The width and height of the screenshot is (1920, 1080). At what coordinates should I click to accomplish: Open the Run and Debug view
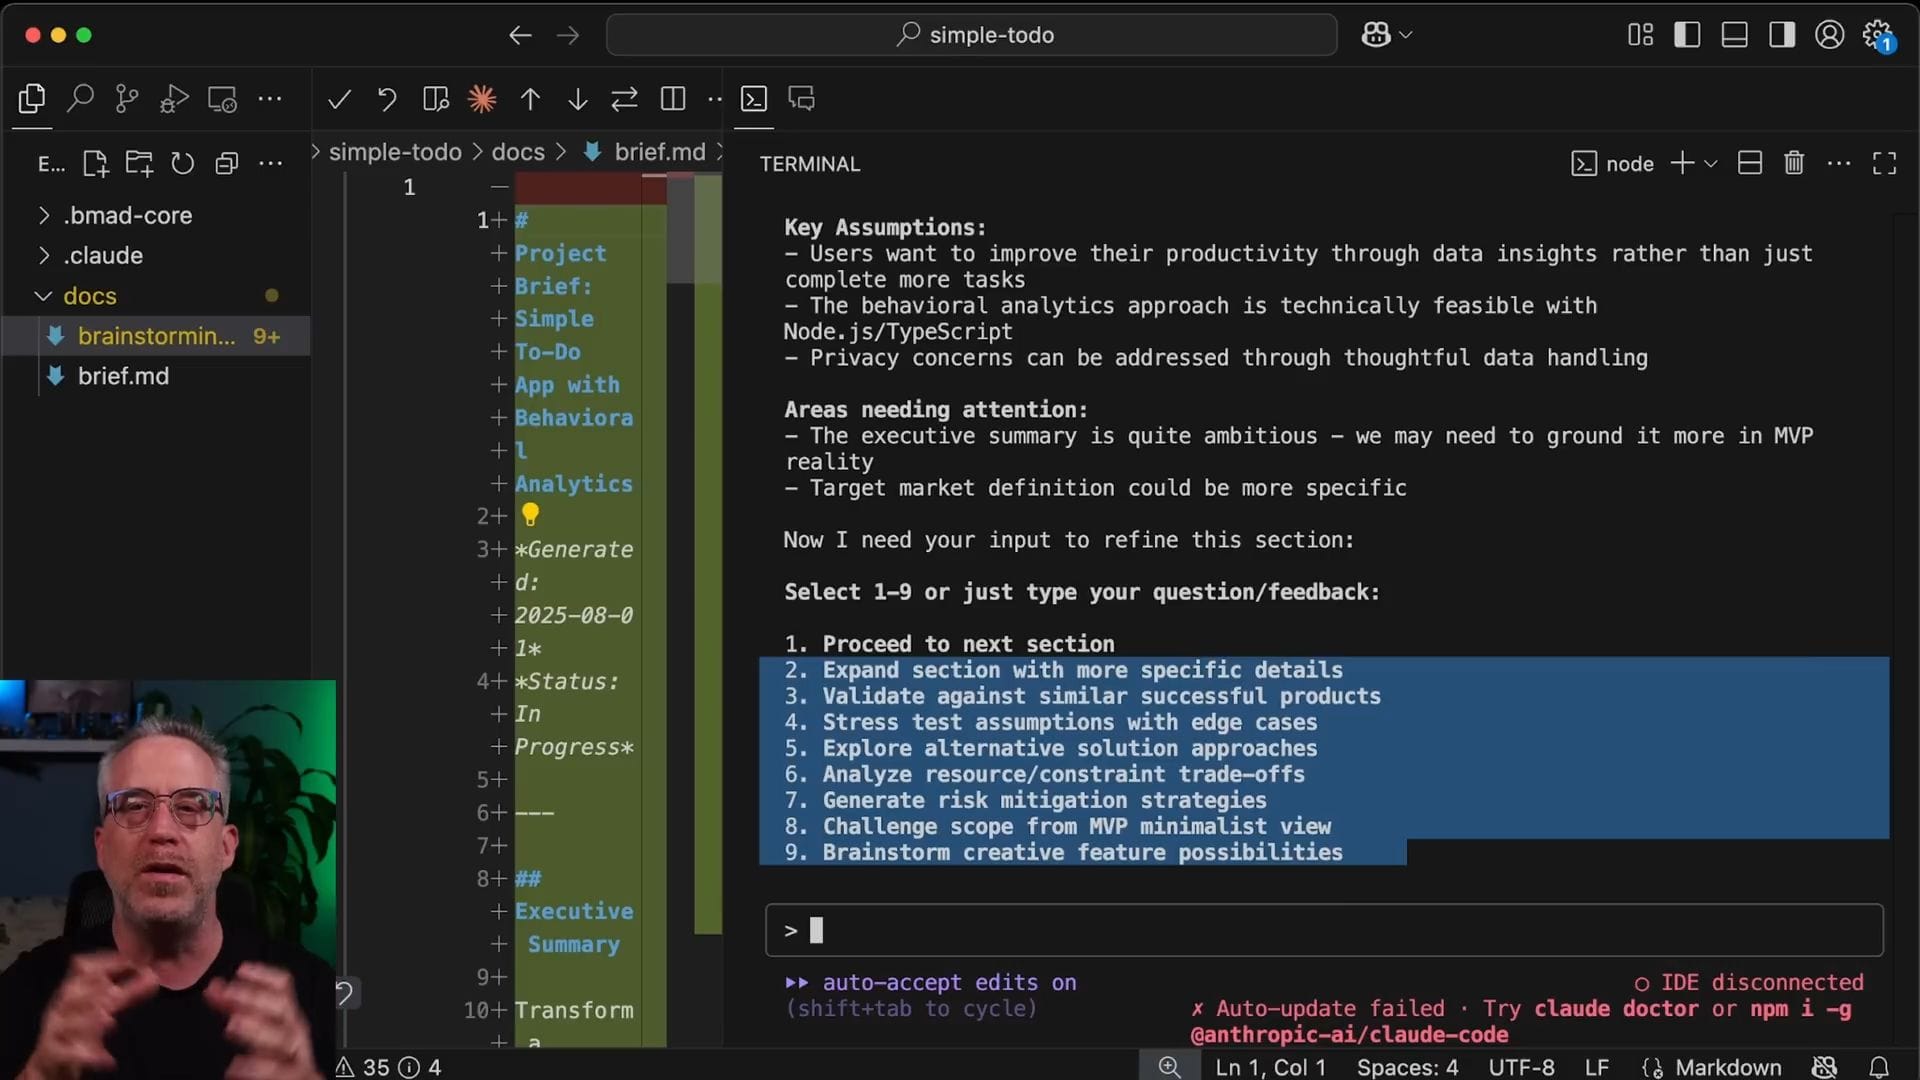pos(174,98)
